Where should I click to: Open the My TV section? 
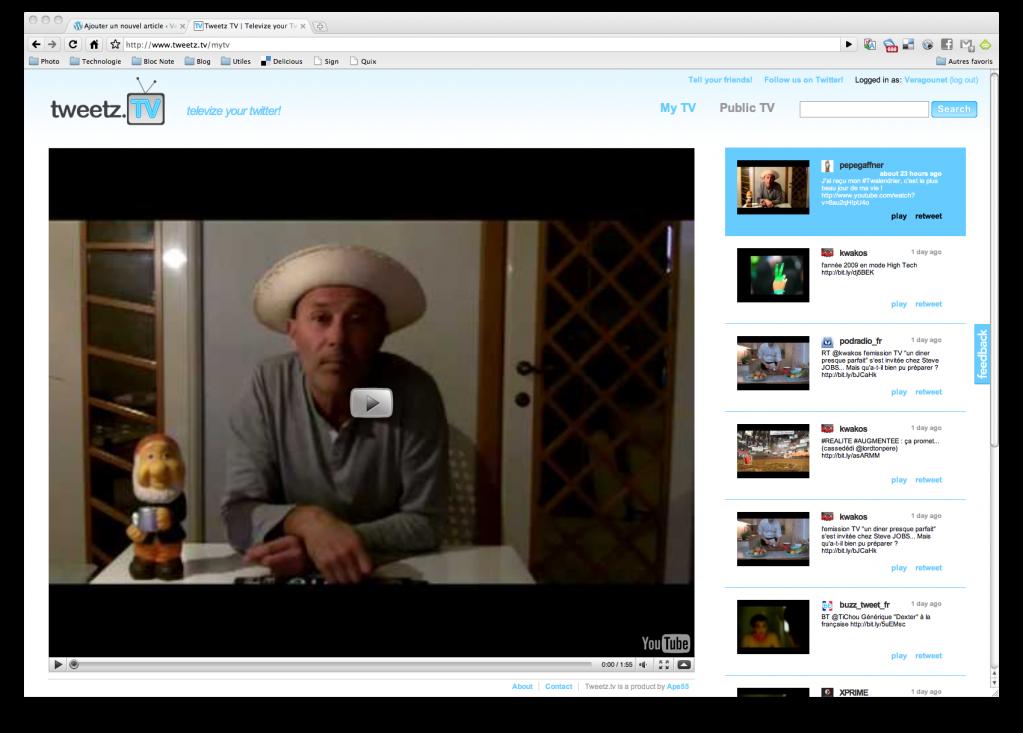click(678, 108)
